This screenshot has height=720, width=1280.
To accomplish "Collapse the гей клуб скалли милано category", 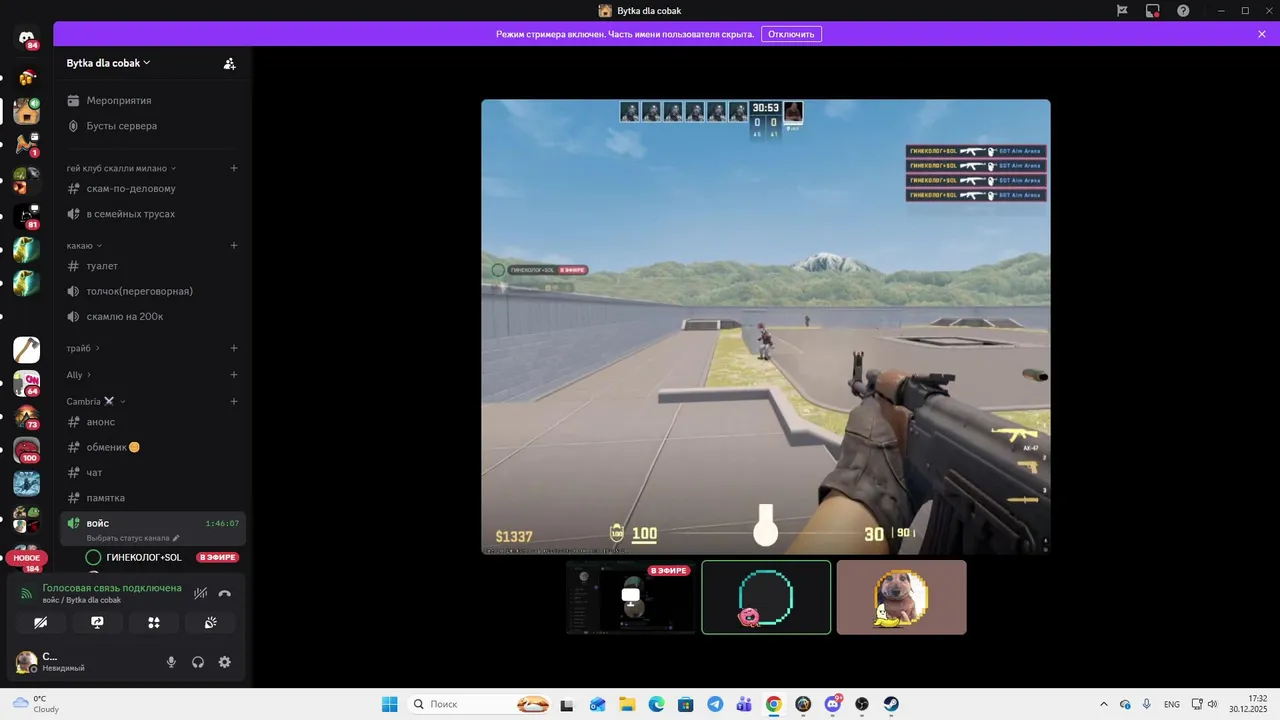I will click(x=121, y=168).
